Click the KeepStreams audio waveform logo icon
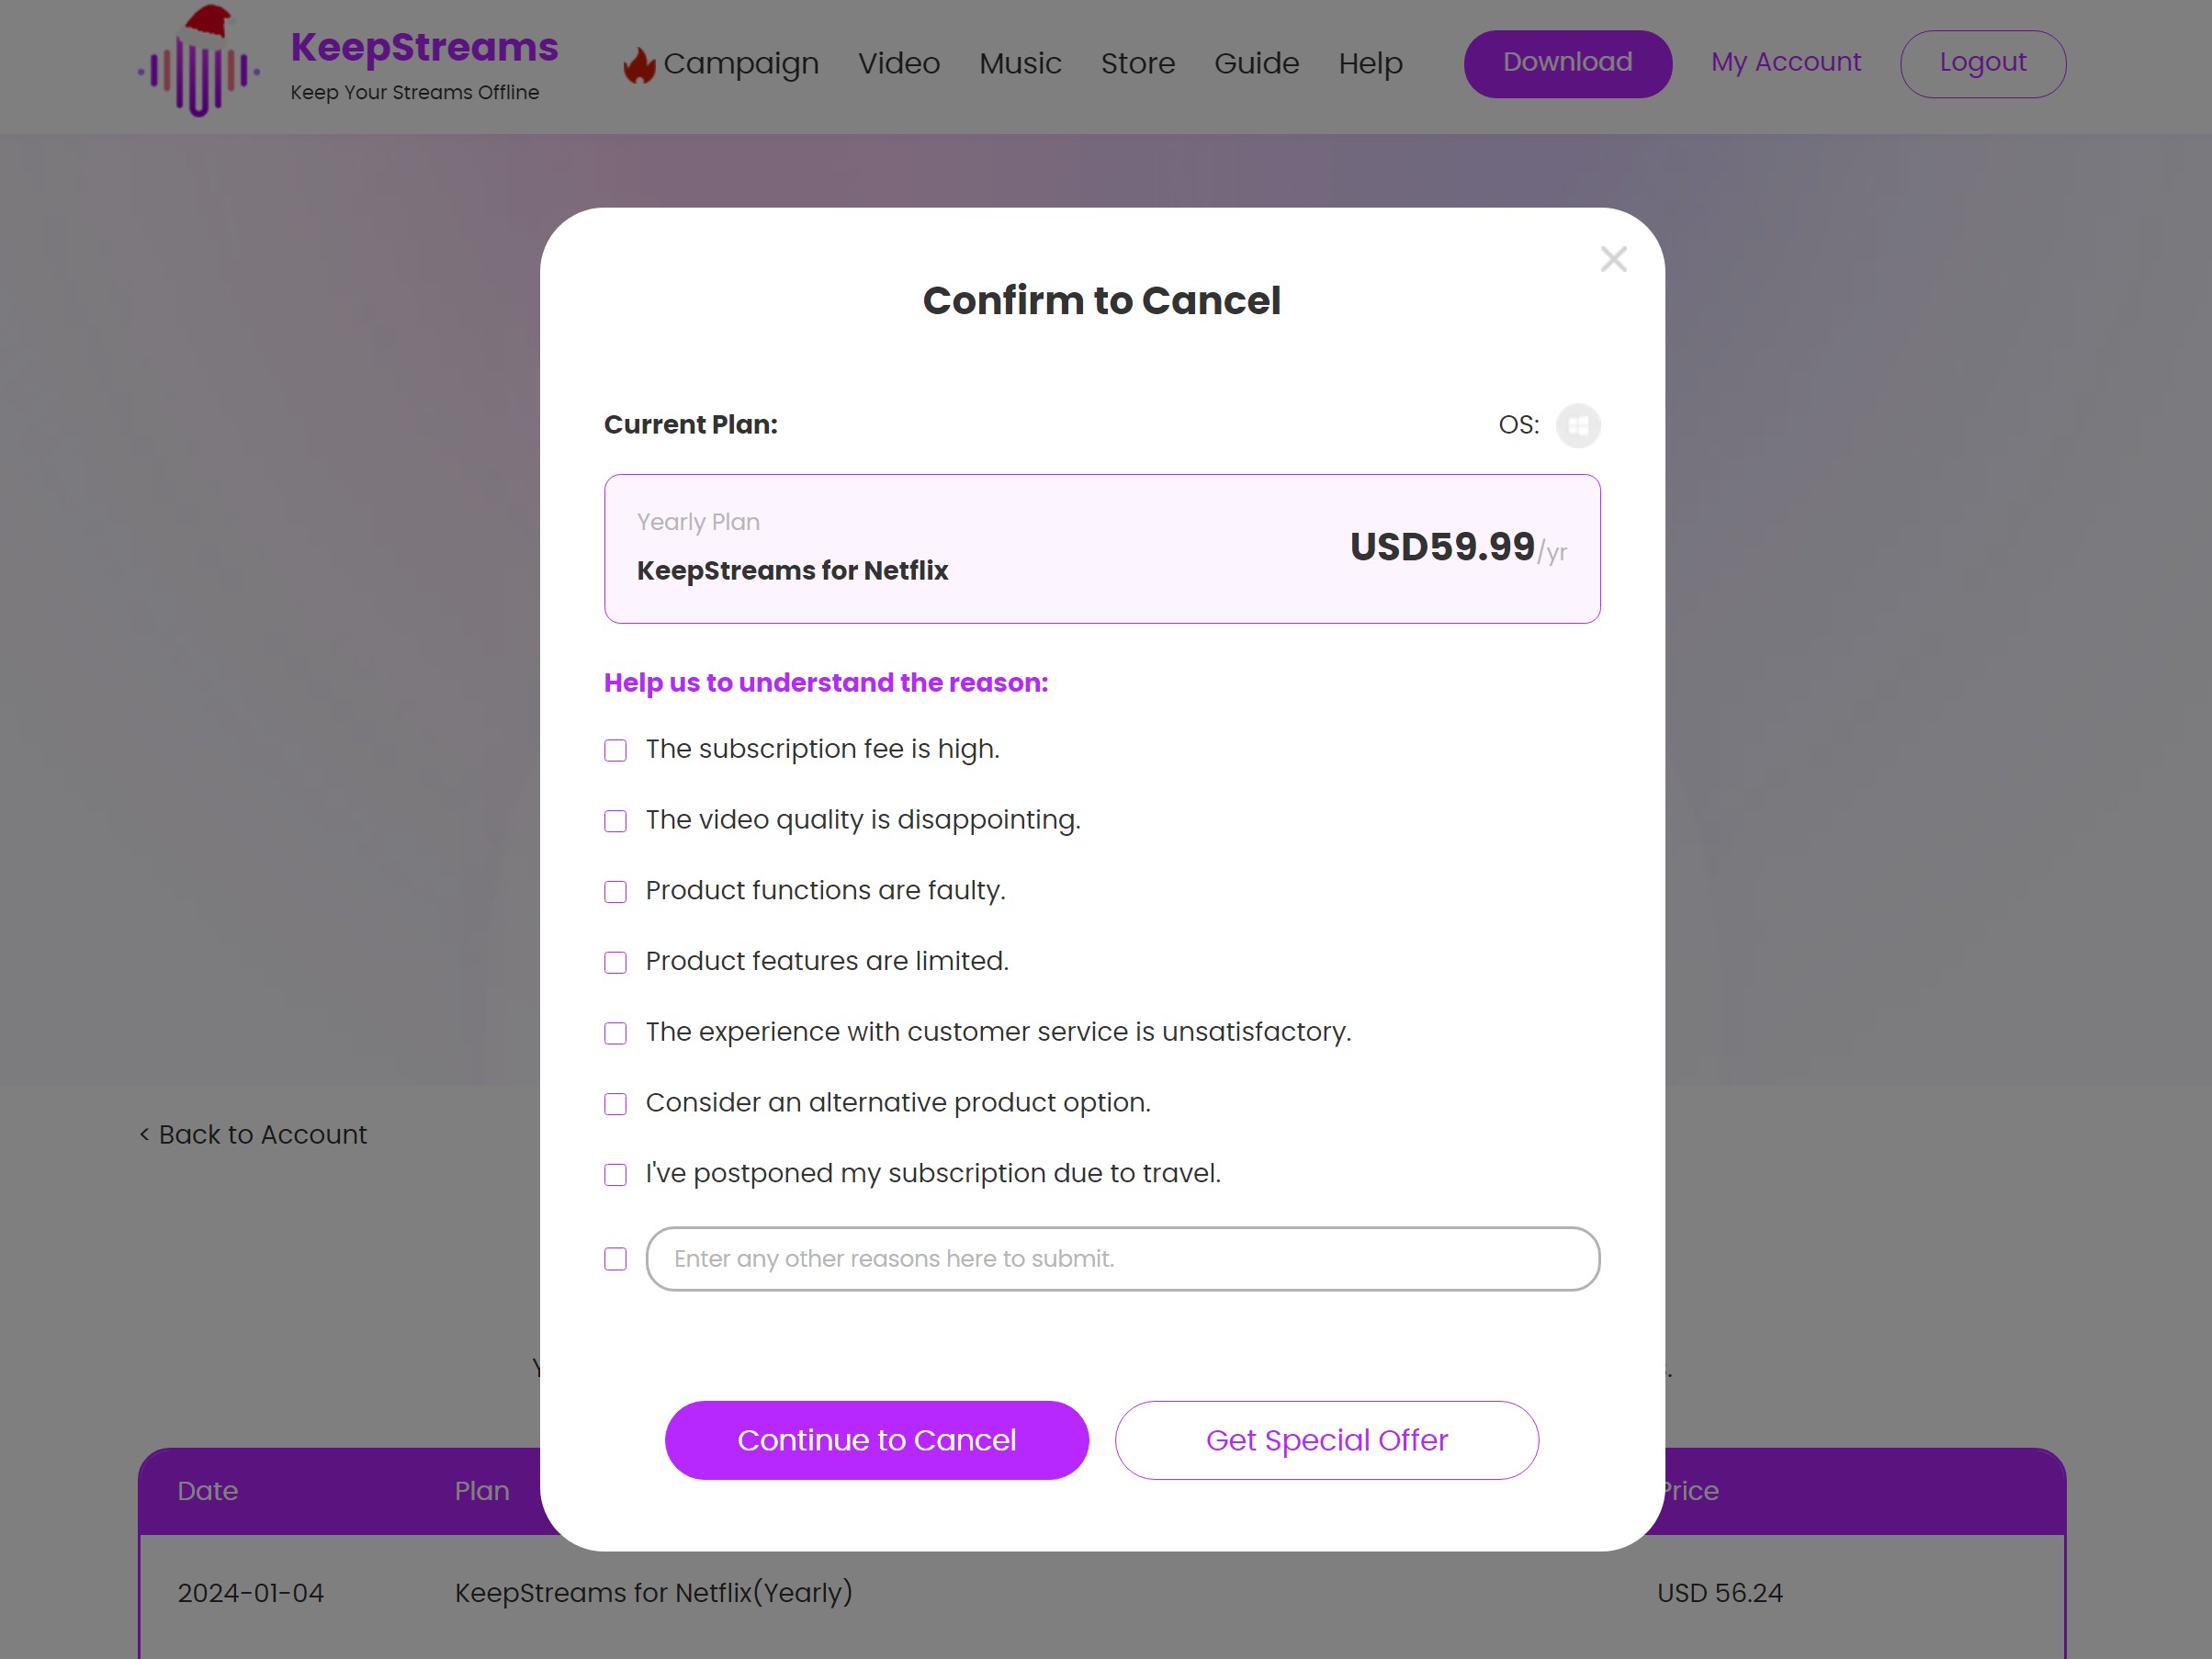This screenshot has height=1659, width=2212. pyautogui.click(x=197, y=64)
